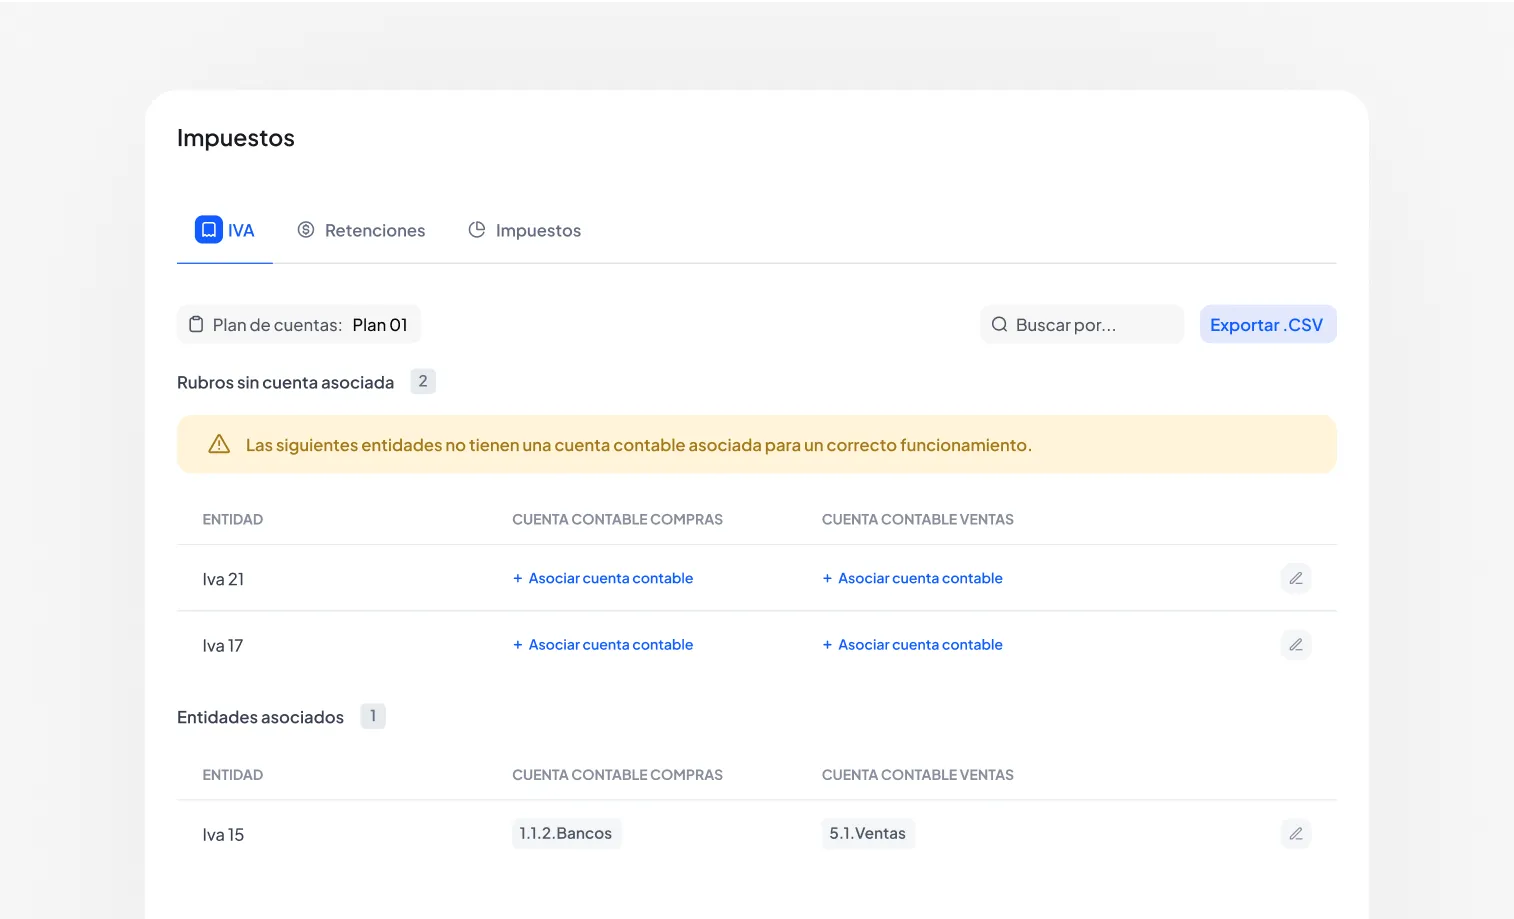Export the table with Exportar .CSV
This screenshot has height=919, width=1514.
[1268, 325]
